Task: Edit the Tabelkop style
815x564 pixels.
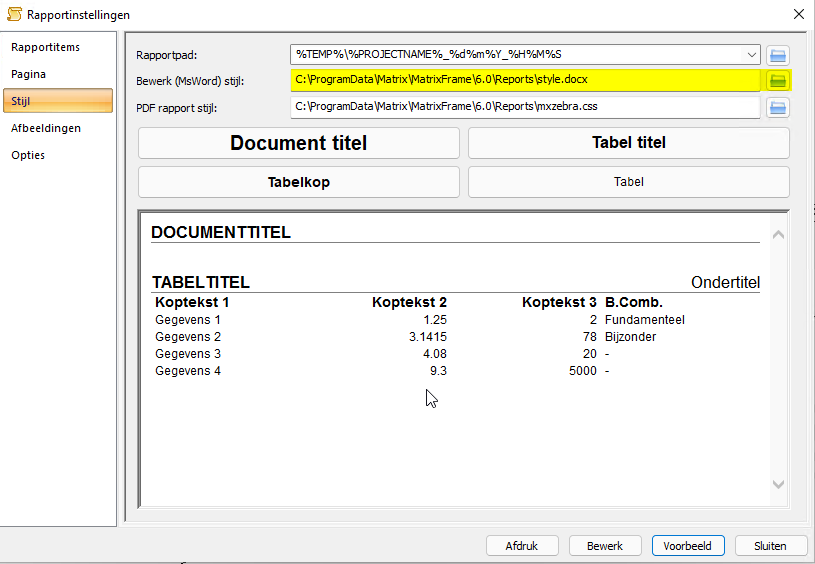Action: click(x=299, y=182)
